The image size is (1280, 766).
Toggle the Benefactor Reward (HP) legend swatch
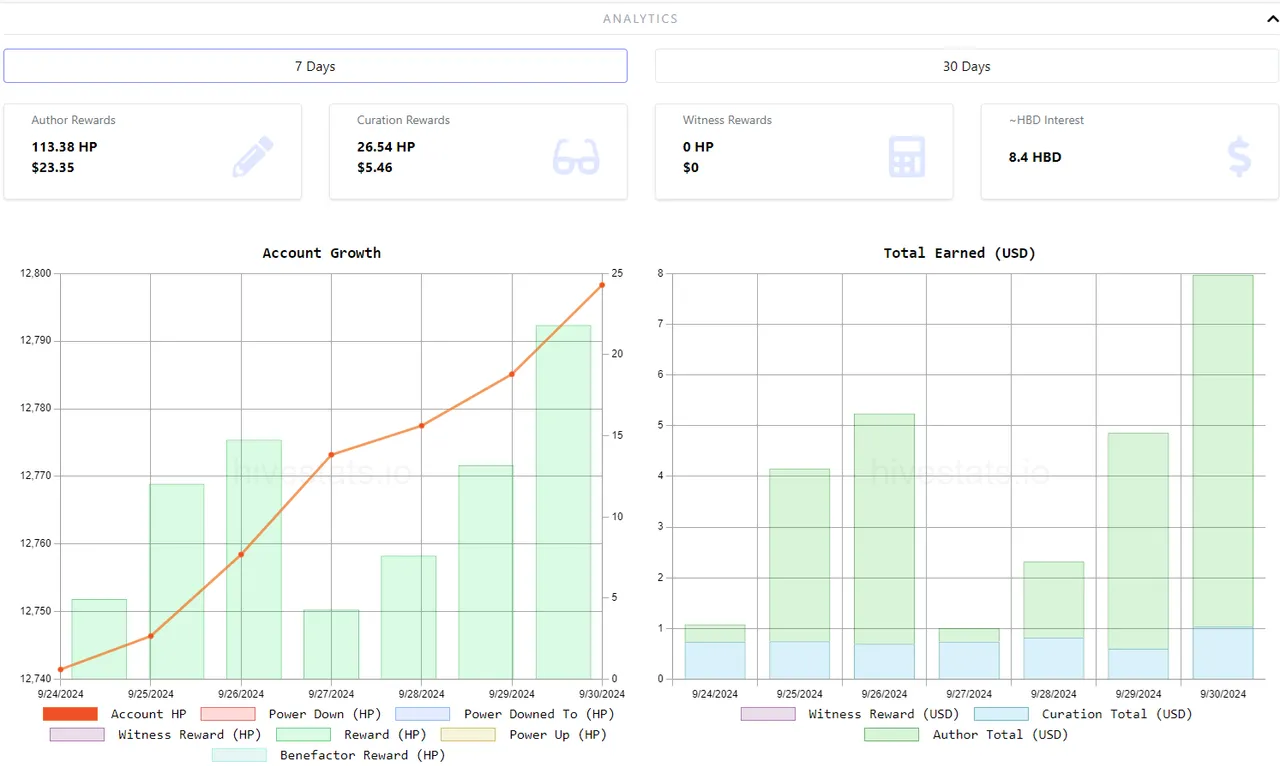coord(239,756)
